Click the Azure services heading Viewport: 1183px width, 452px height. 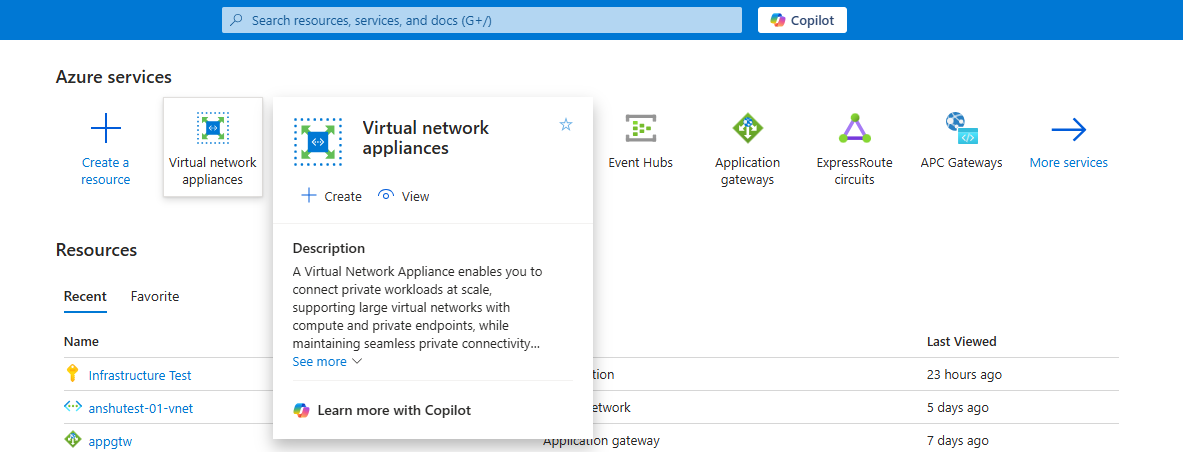tap(114, 77)
